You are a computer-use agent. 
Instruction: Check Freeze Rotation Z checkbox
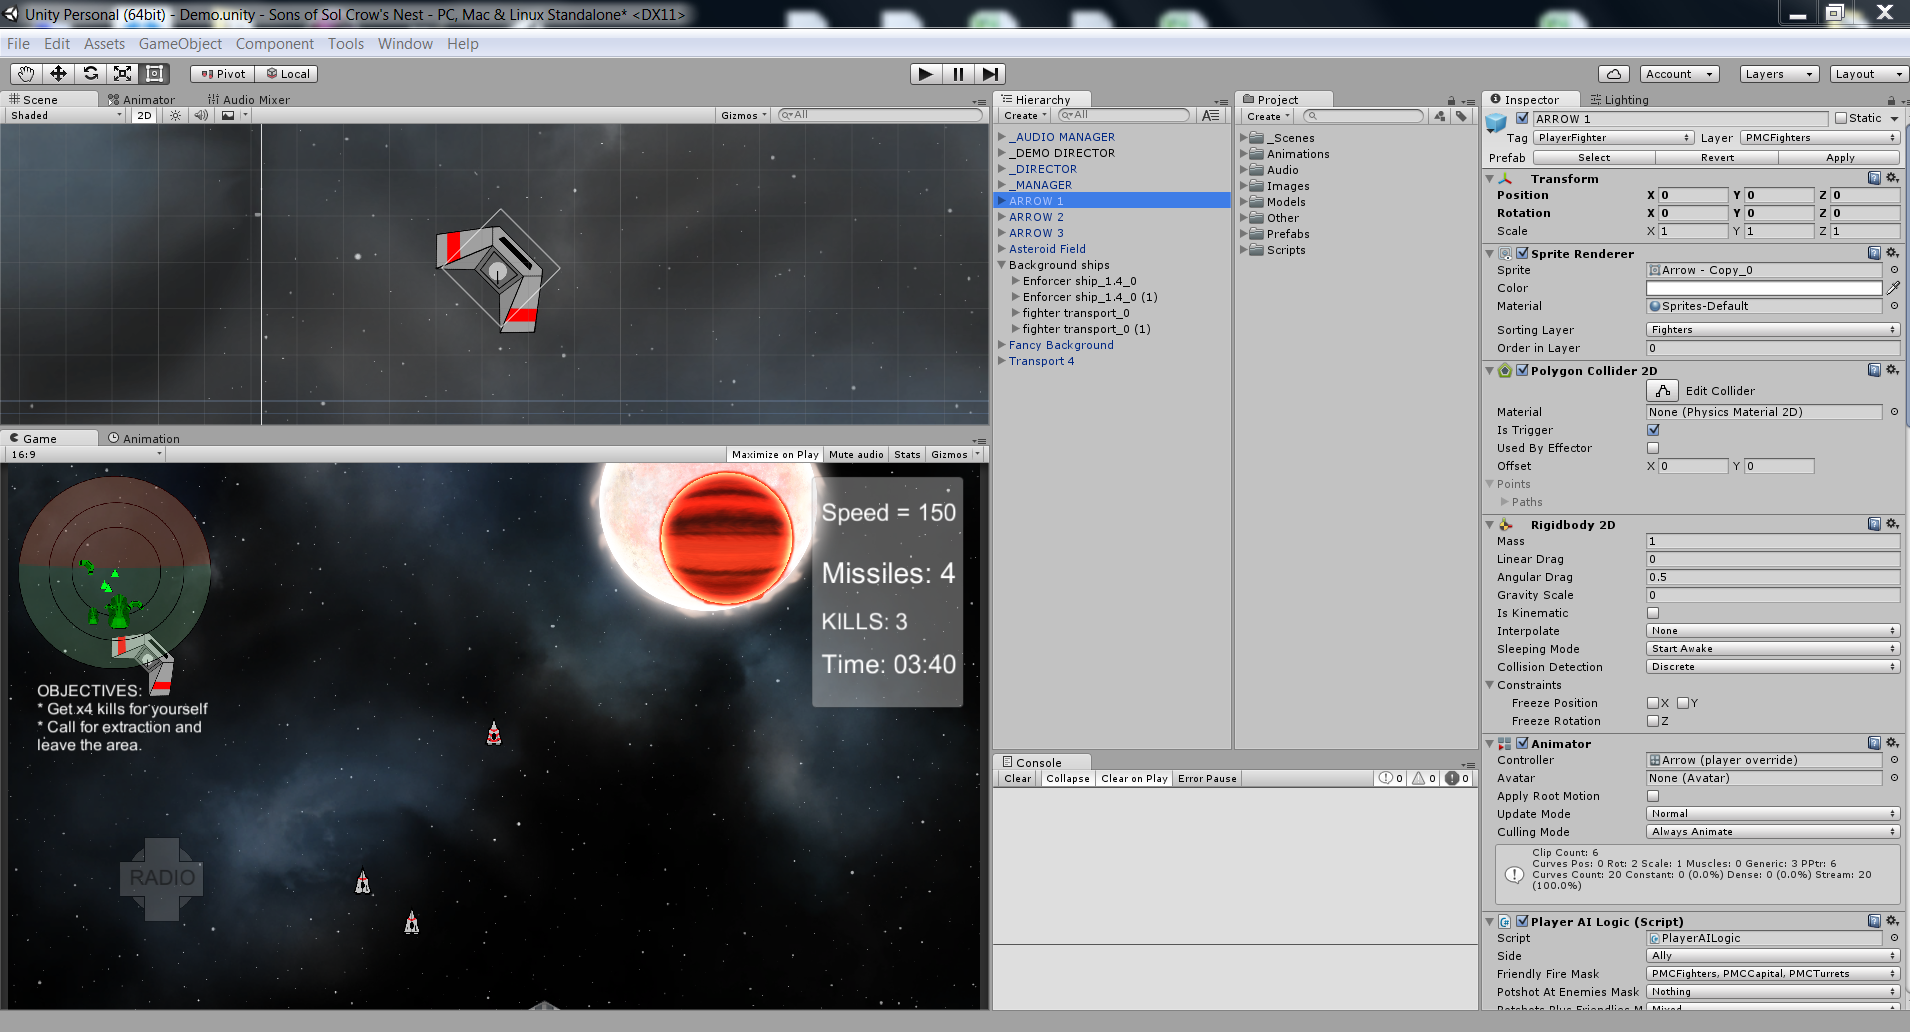(x=1653, y=721)
